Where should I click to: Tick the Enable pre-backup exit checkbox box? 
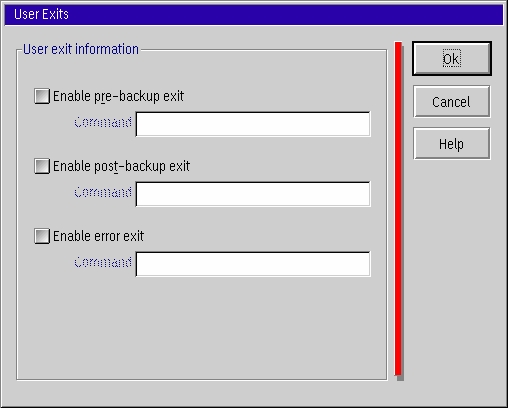click(x=42, y=96)
